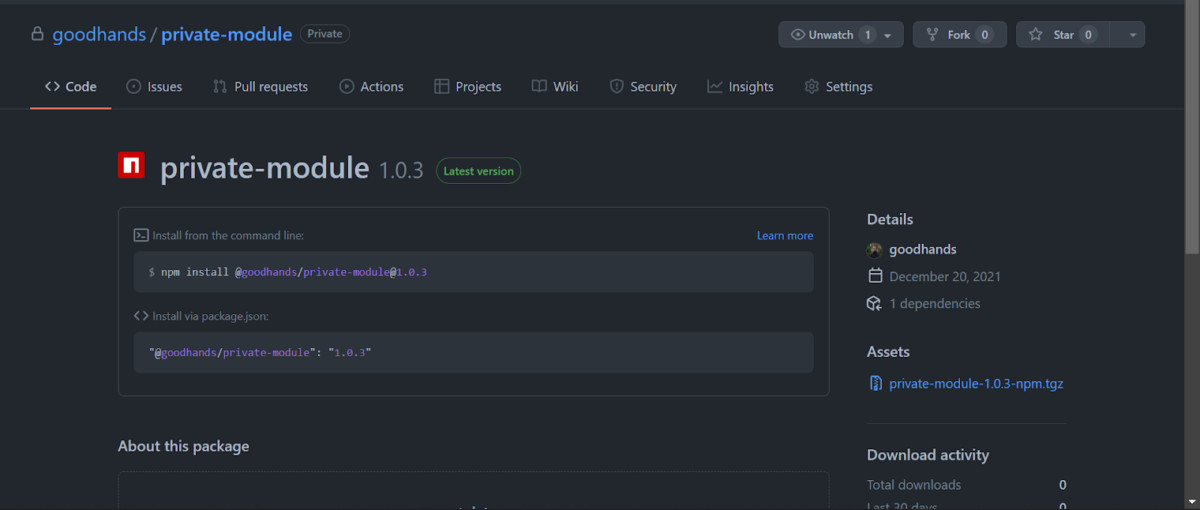The width and height of the screenshot is (1200, 510).
Task: Click the December 20, 2021 date
Action: (945, 277)
